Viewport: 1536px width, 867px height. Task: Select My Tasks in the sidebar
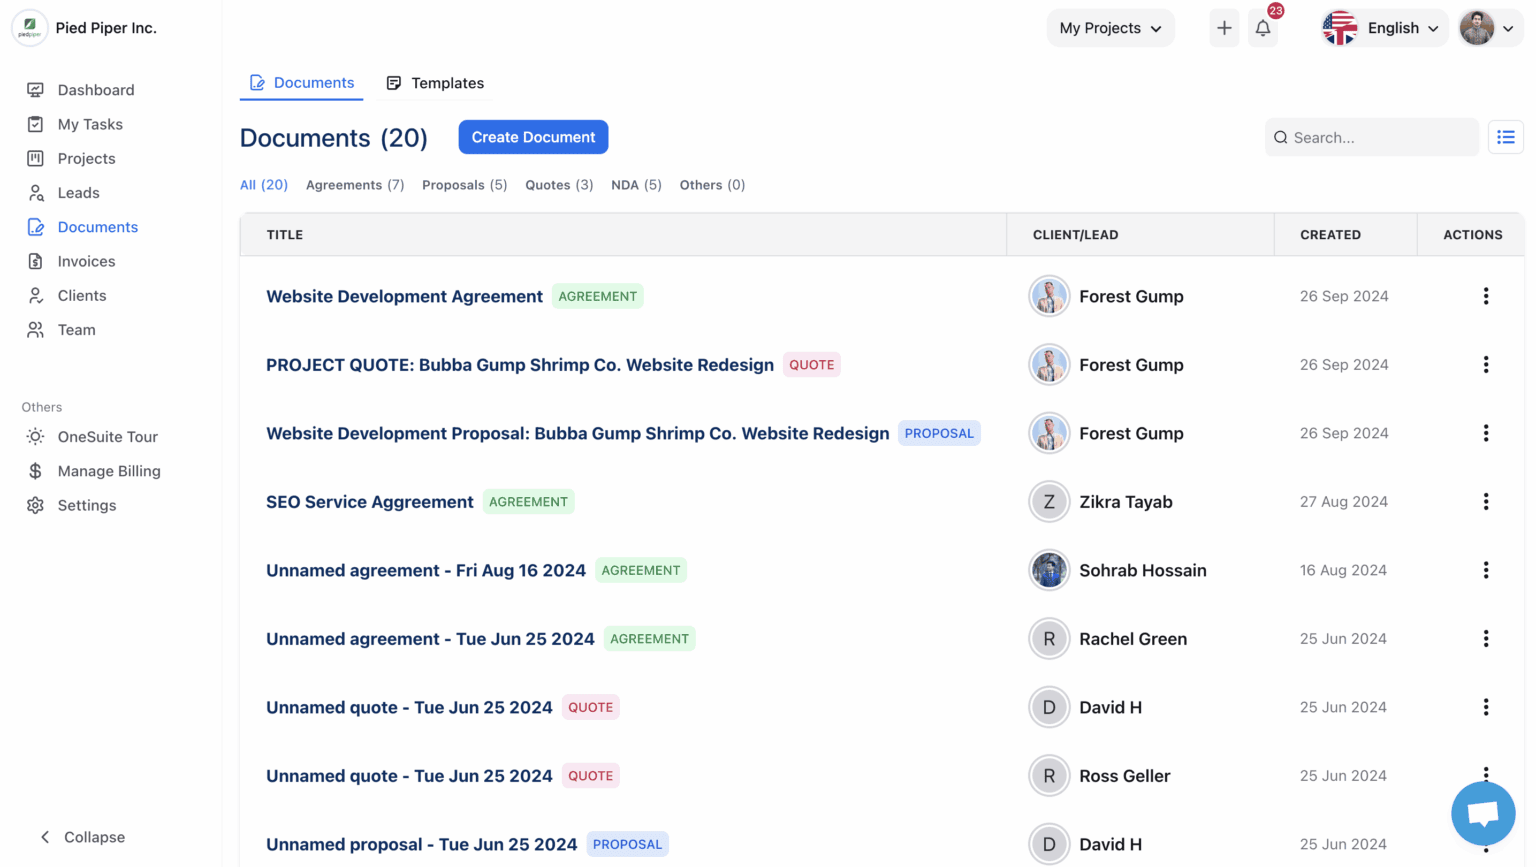(92, 124)
